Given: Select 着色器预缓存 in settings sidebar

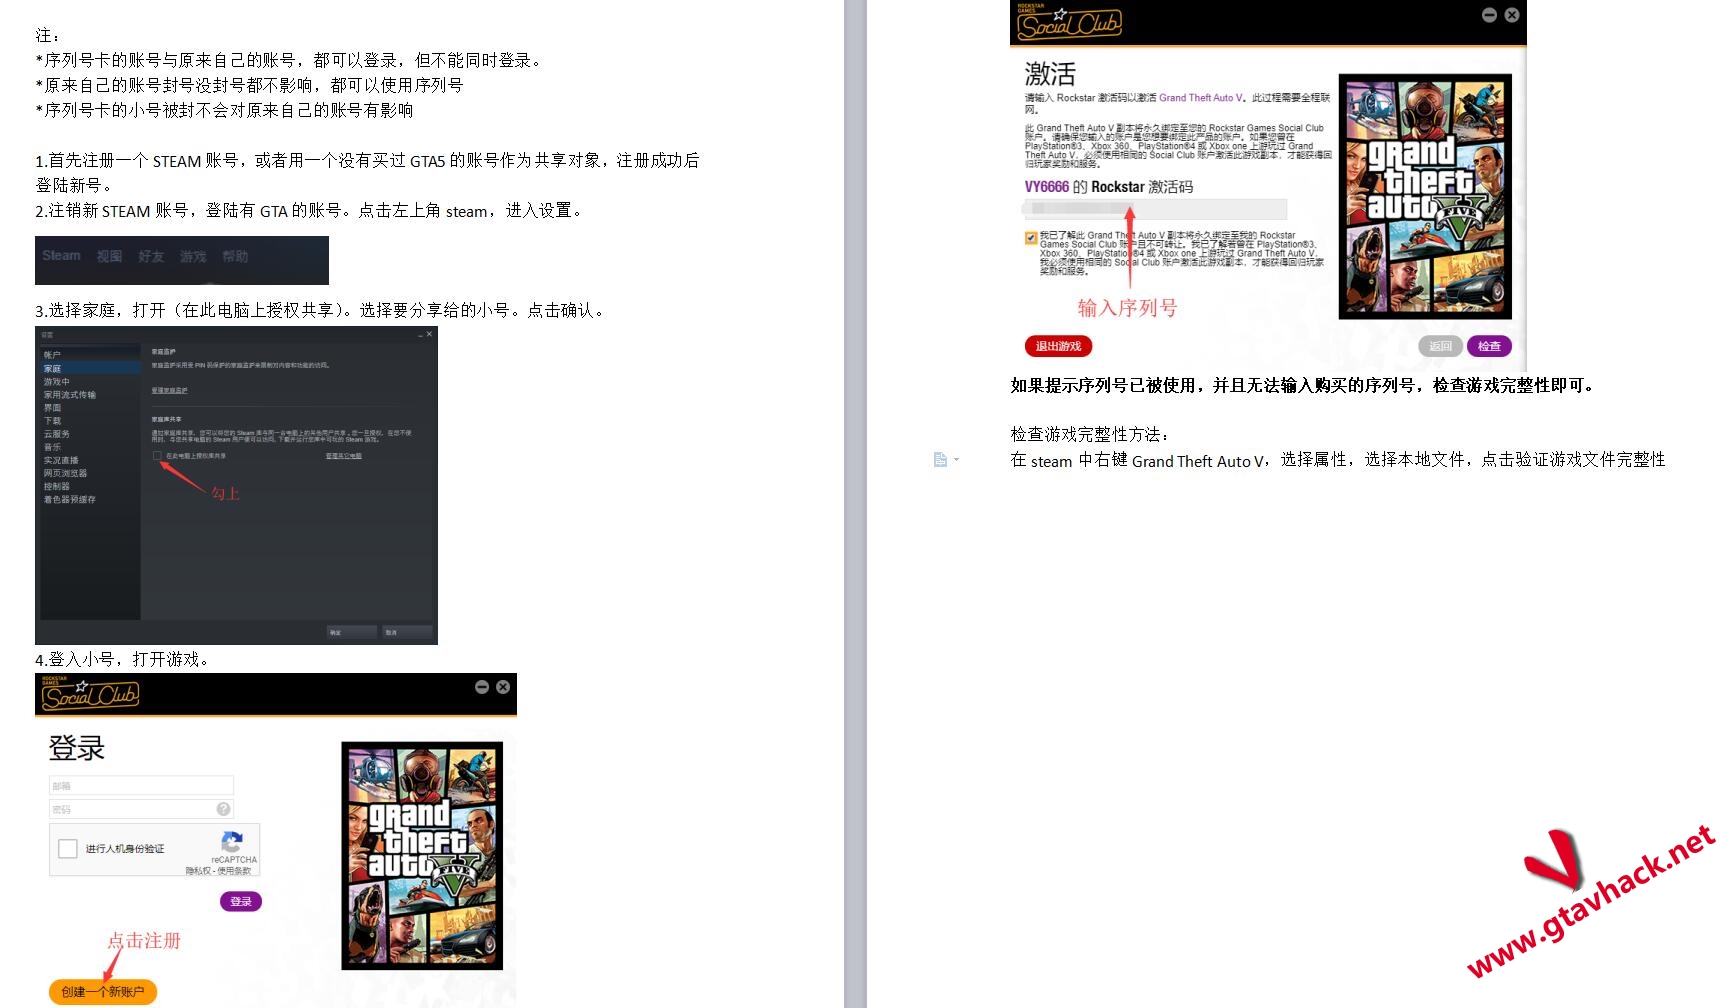Looking at the screenshot, I should click(90, 498).
